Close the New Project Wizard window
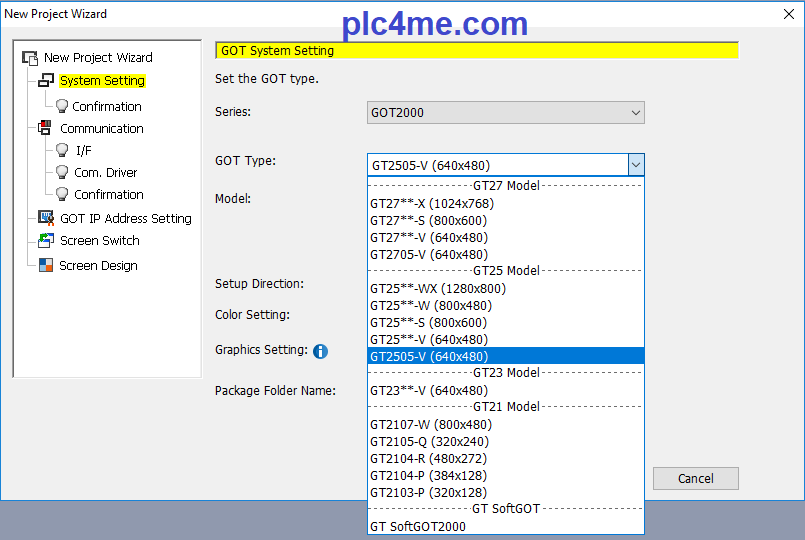The image size is (805, 540). [x=785, y=14]
